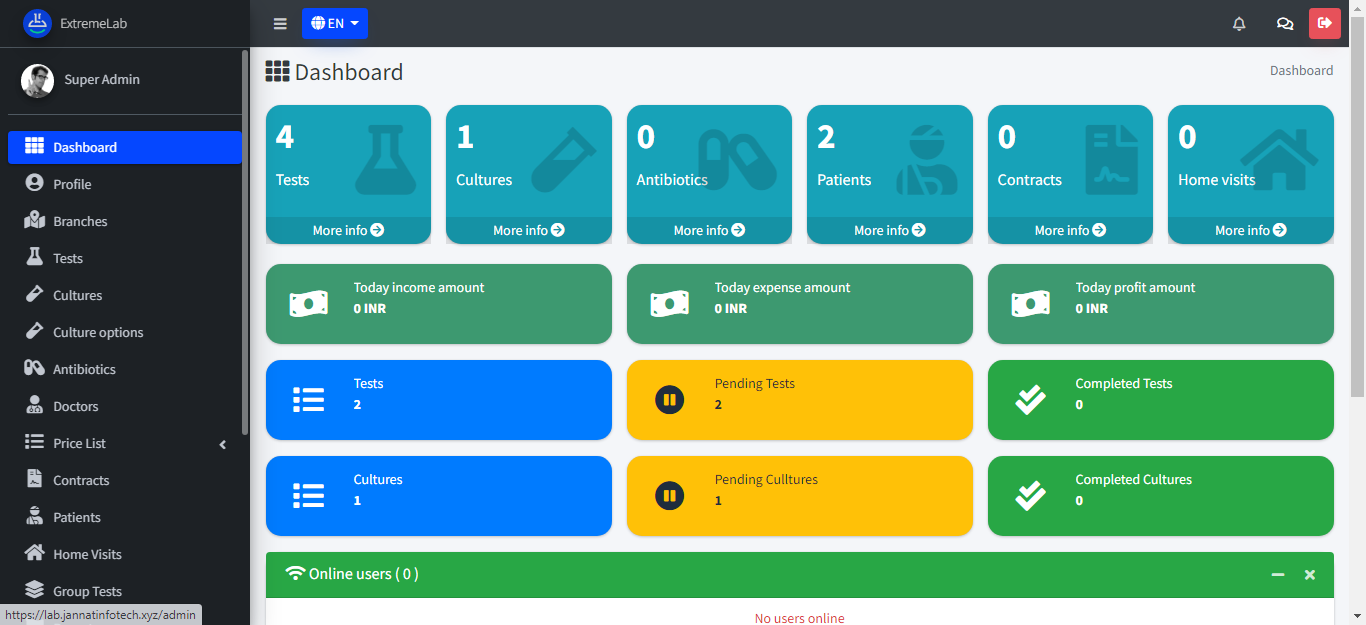Open the EN language dropdown
1366x625 pixels.
tap(334, 24)
